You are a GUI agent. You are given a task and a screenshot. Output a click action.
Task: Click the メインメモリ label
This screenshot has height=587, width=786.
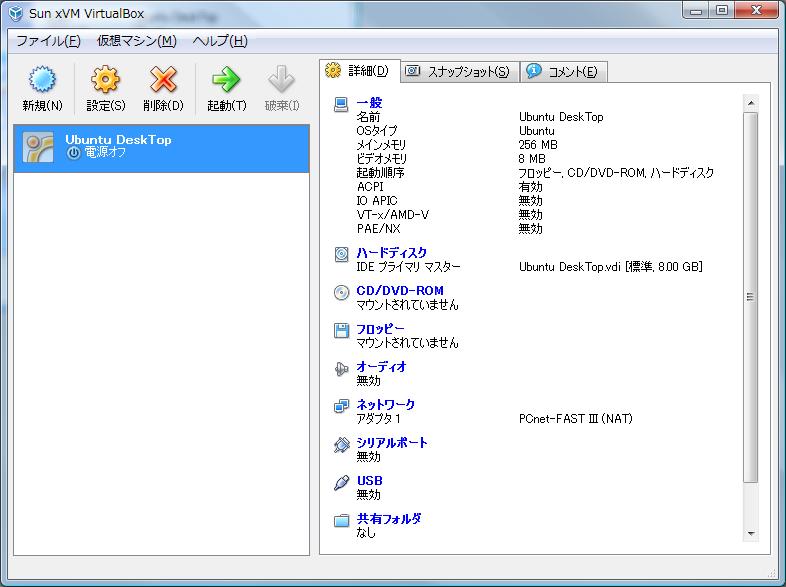tap(381, 145)
